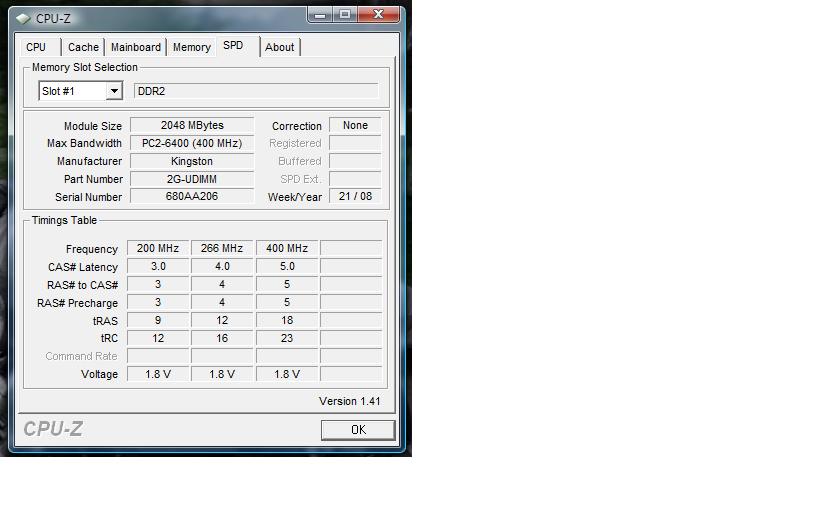Click the 1.8 V voltage under 200 MHz
The width and height of the screenshot is (840, 525).
(158, 374)
